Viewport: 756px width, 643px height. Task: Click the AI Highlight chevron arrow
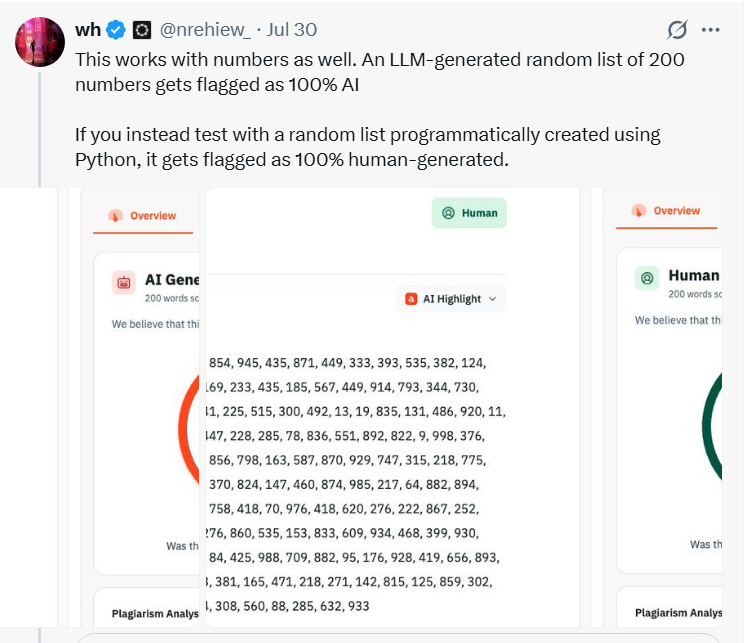tap(492, 299)
